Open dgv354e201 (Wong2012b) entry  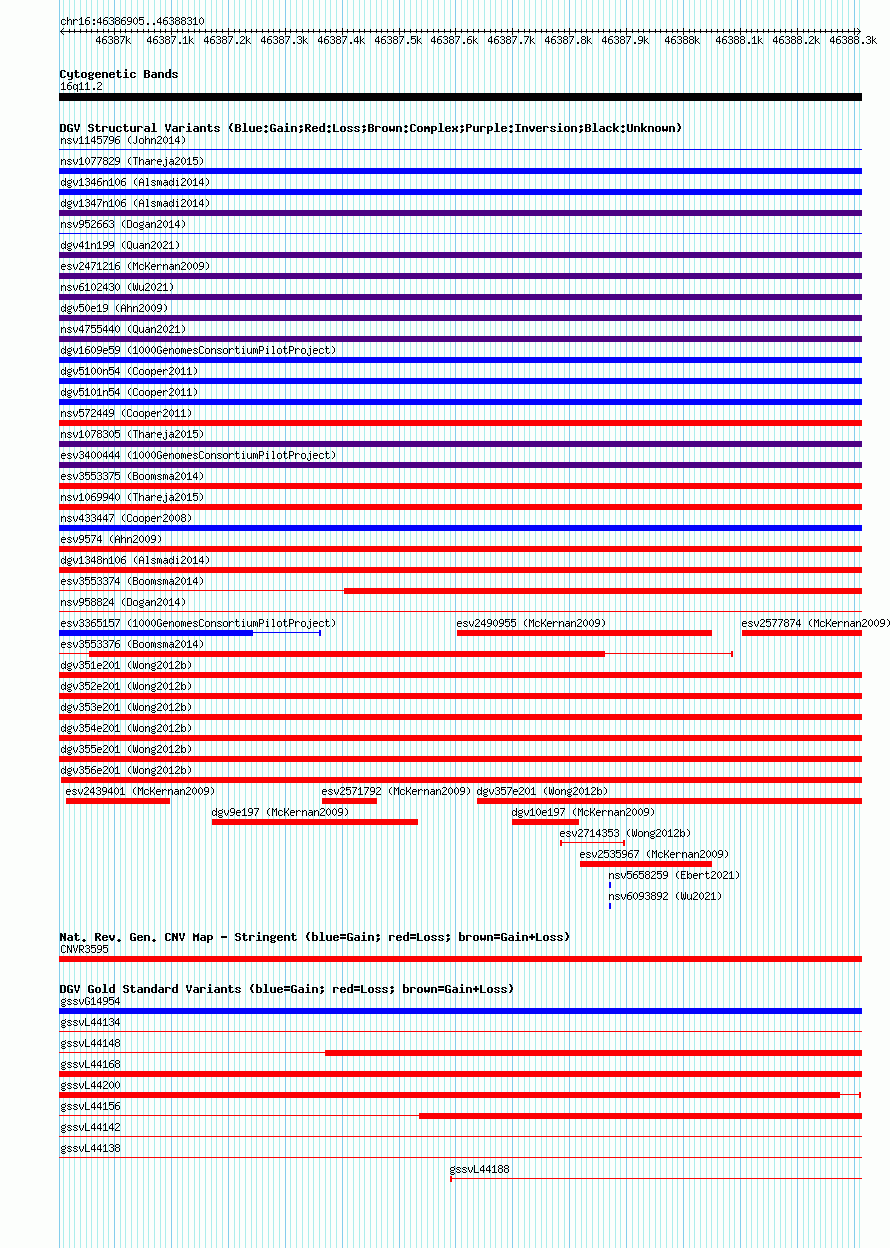tap(126, 729)
